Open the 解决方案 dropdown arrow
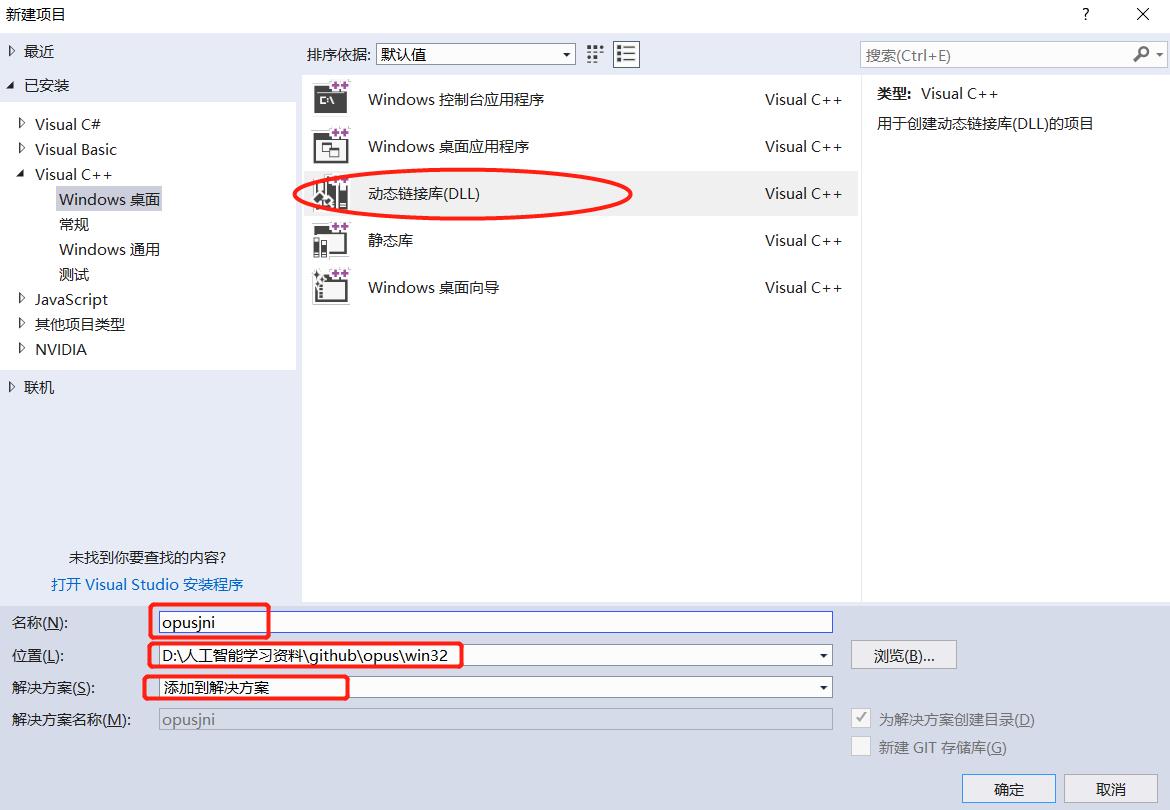The width and height of the screenshot is (1170, 810). pos(823,688)
